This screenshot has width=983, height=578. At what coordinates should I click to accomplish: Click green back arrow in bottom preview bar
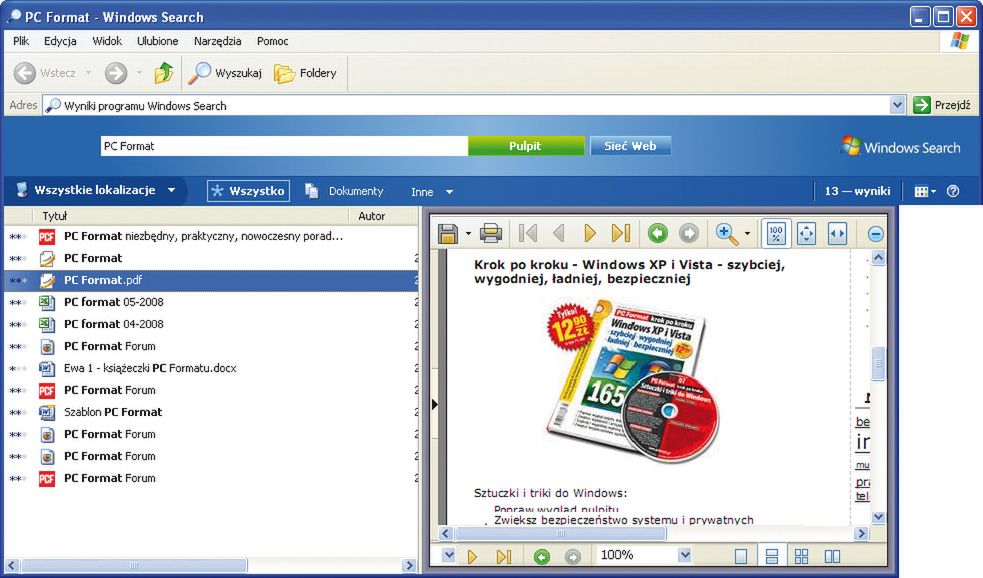point(542,556)
